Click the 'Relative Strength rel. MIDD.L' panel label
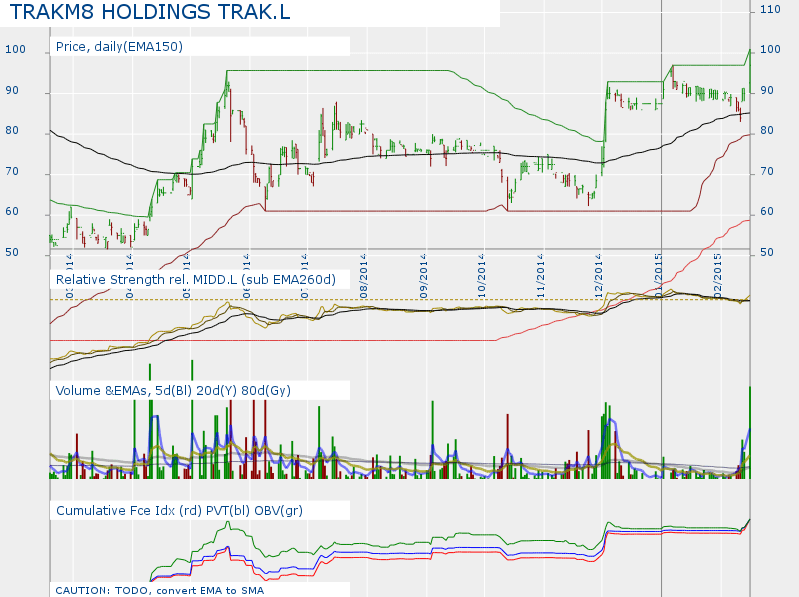 [x=196, y=280]
